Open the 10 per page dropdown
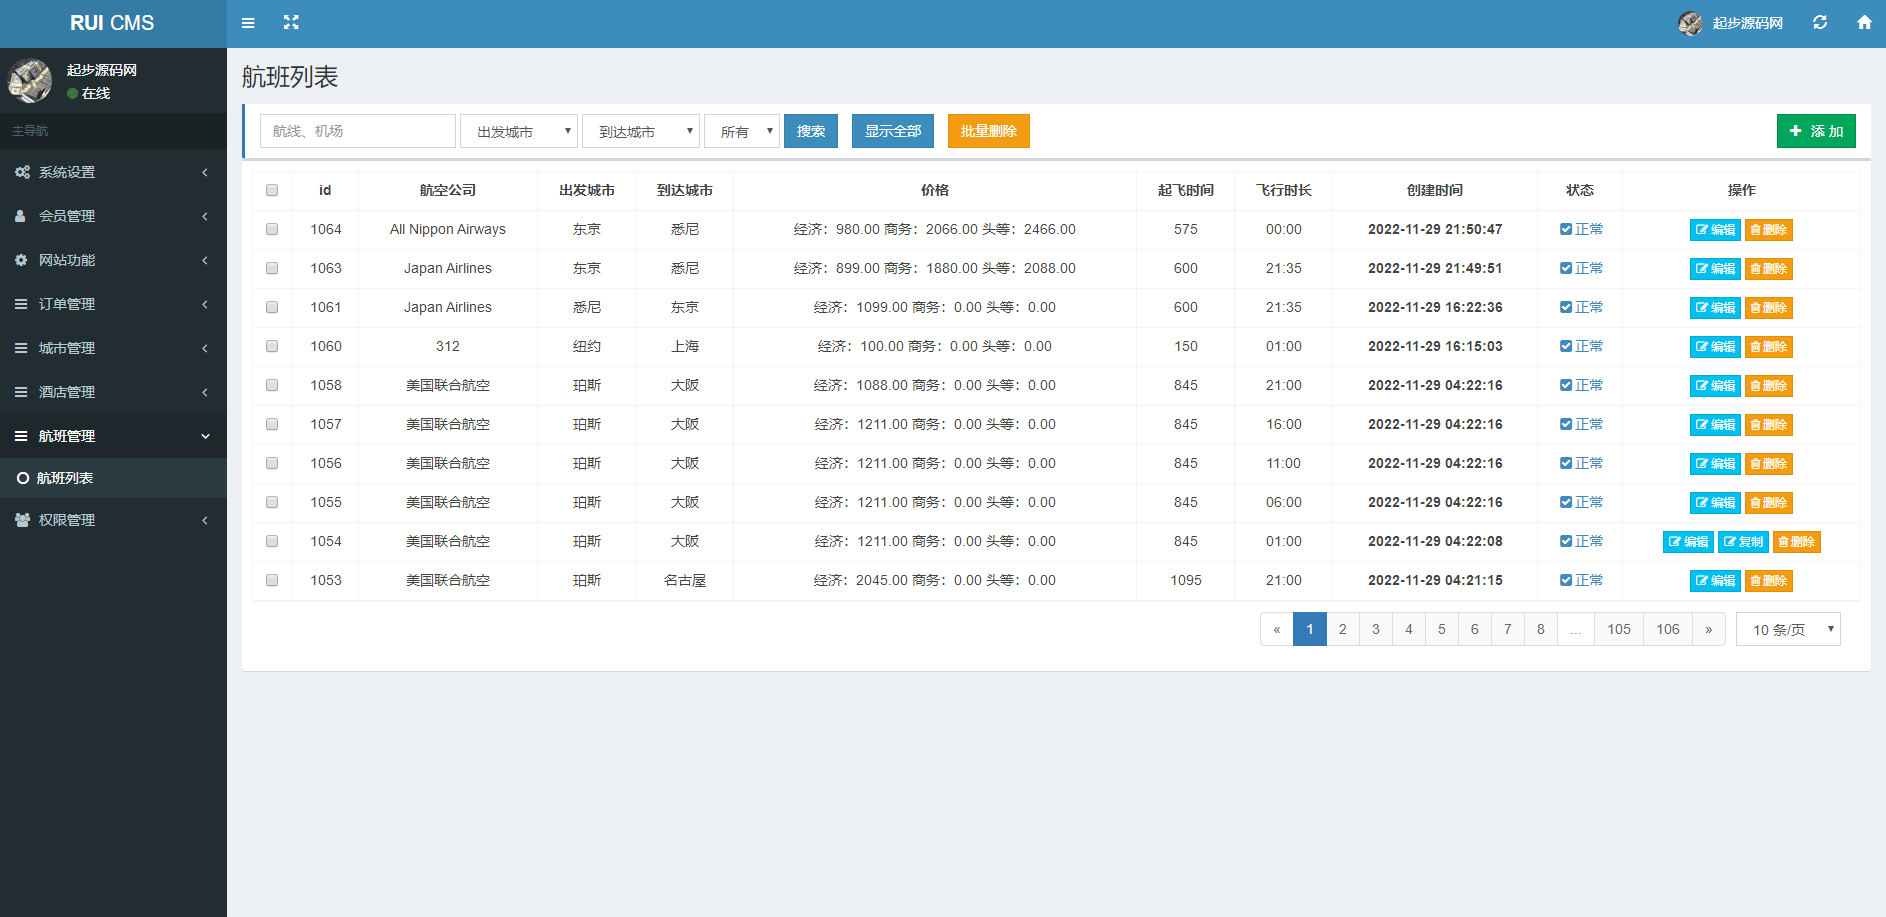This screenshot has height=917, width=1886. click(1788, 629)
